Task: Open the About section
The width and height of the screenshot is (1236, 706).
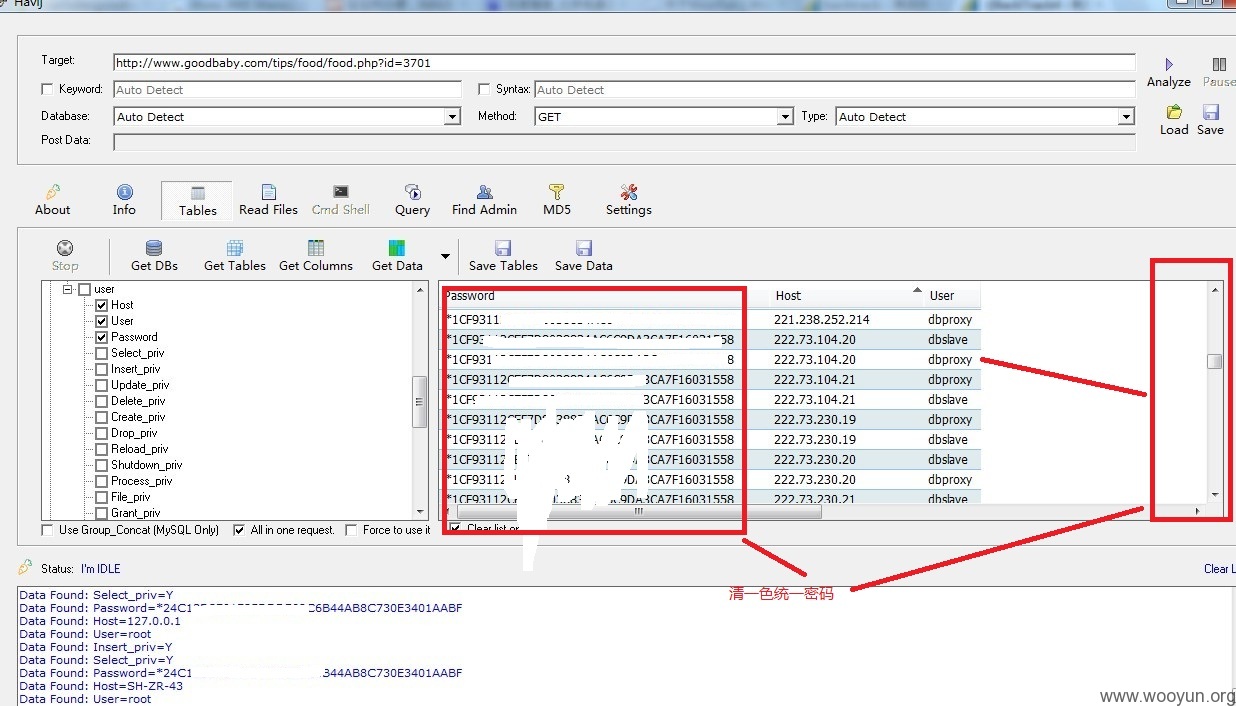Action: [53, 200]
